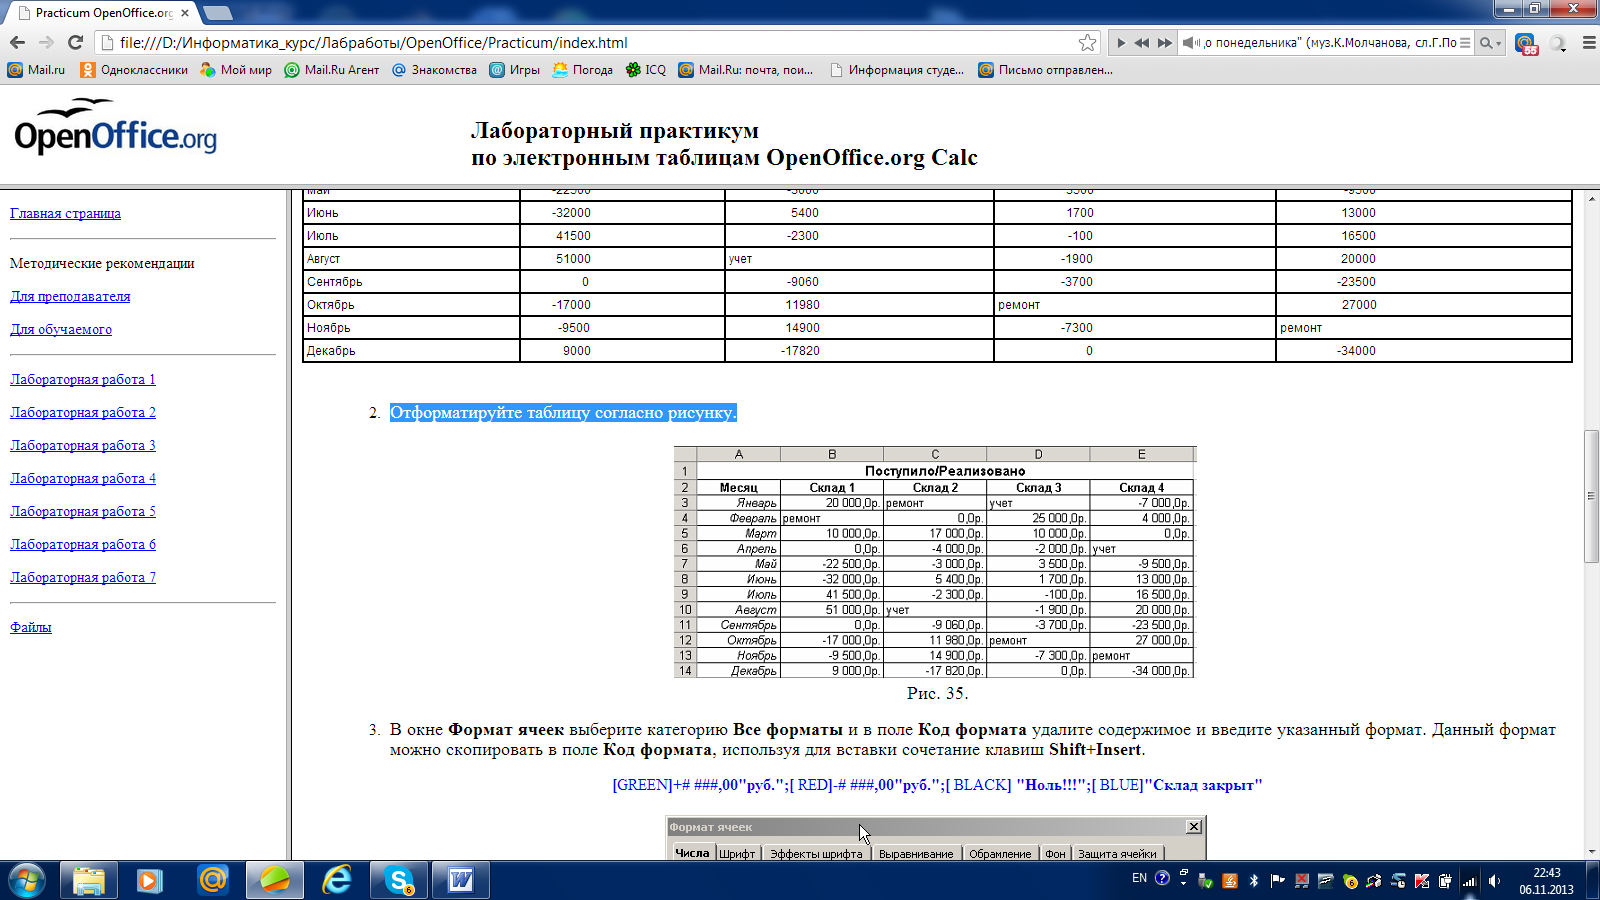Open the Погода bookmark
This screenshot has width=1600, height=900.
(x=582, y=70)
